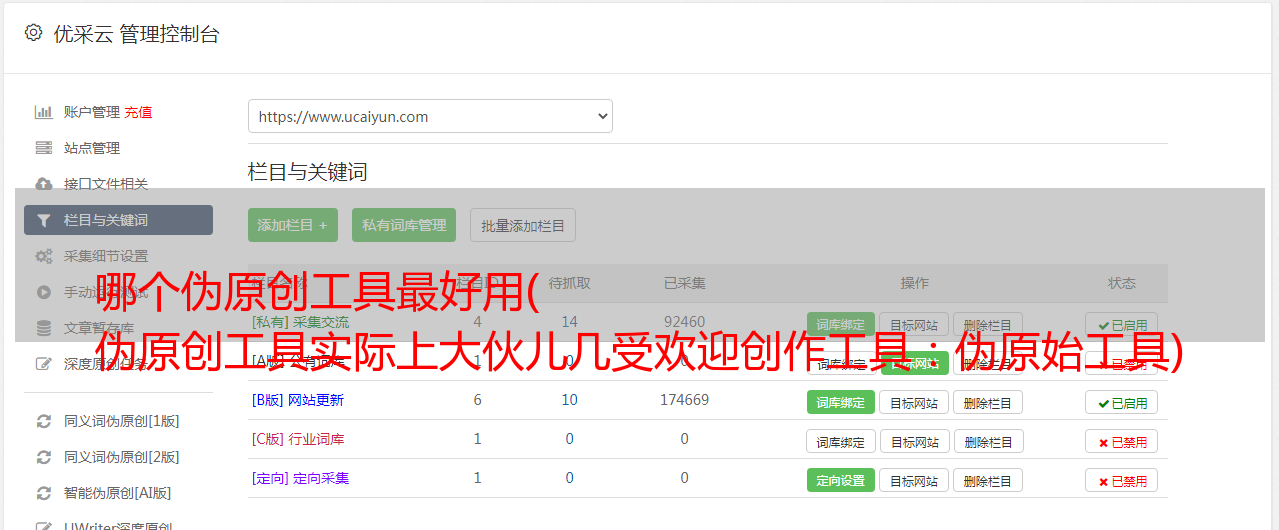Click the 批量添加栏目 button

point(523,225)
